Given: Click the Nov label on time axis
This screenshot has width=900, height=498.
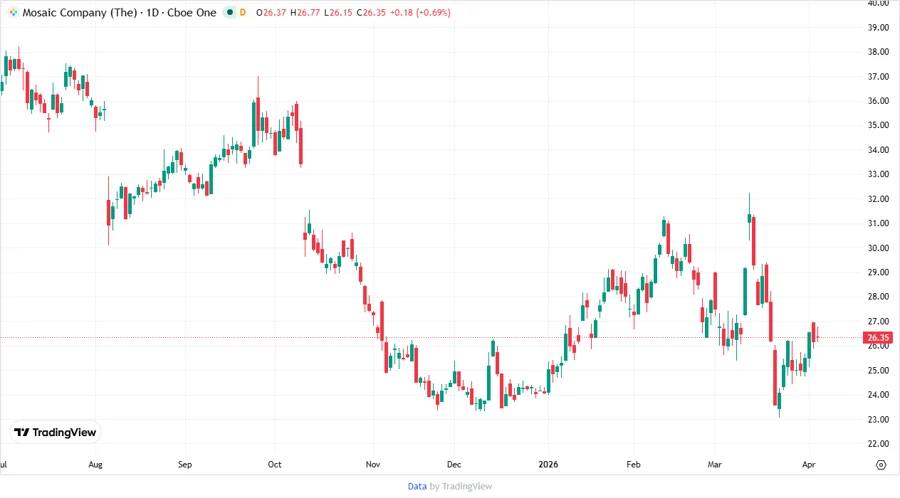Looking at the screenshot, I should [x=373, y=464].
